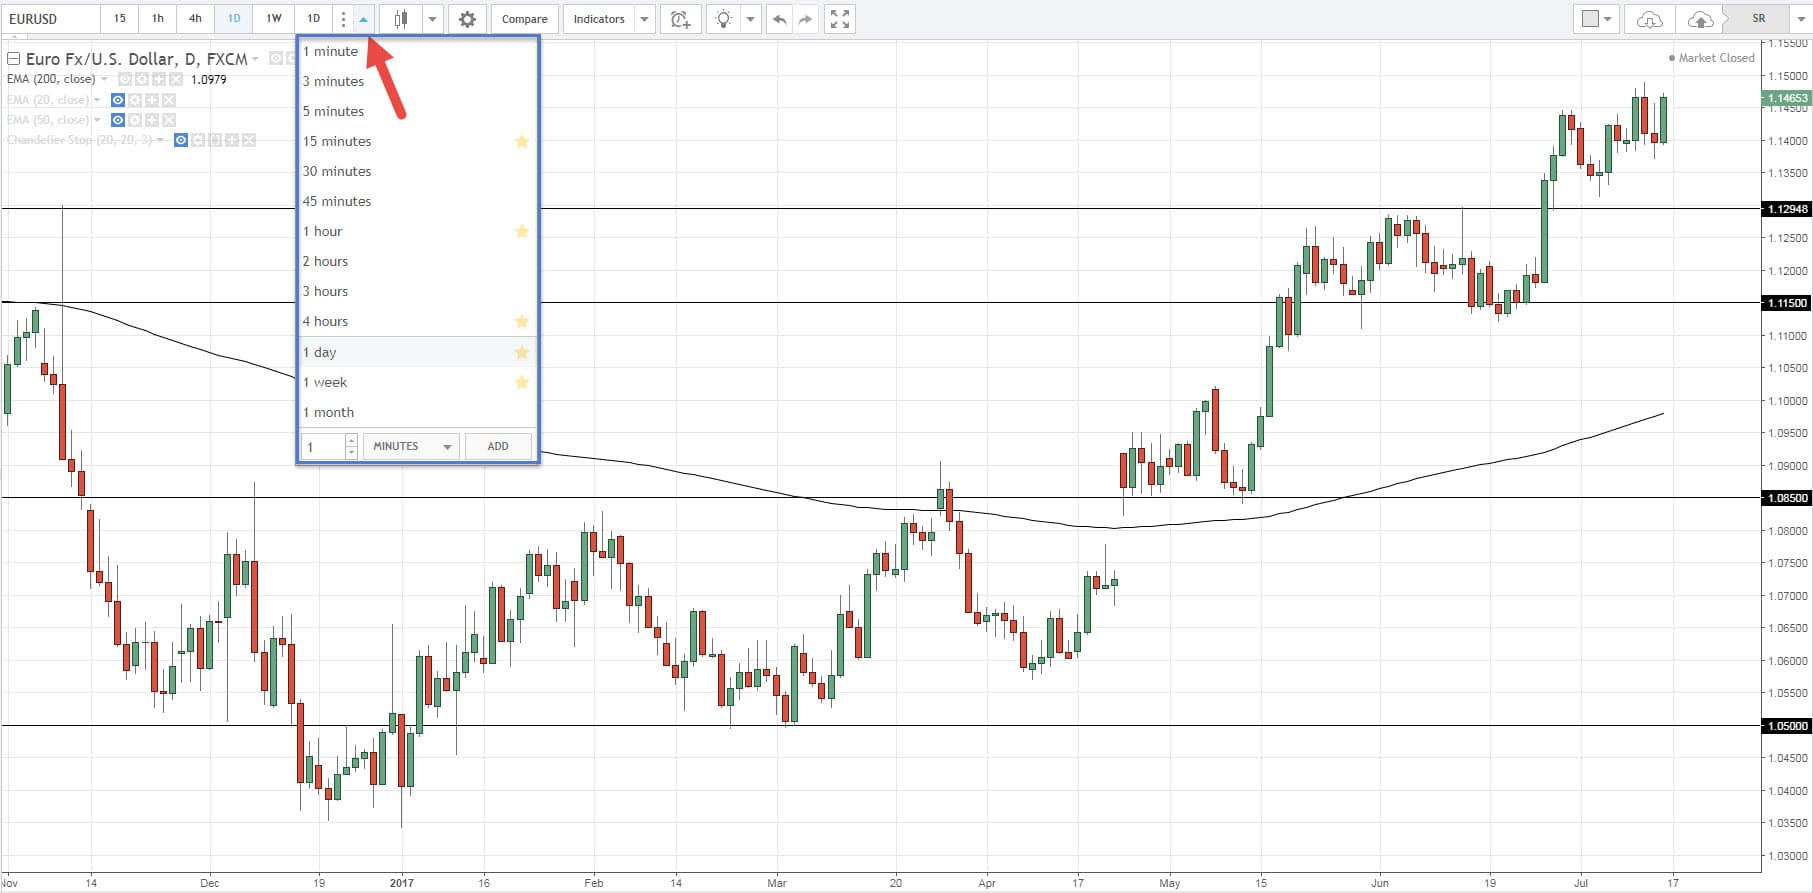Click the undo arrow in toolbar
Screen dimensions: 1813x893
pyautogui.click(x=779, y=19)
